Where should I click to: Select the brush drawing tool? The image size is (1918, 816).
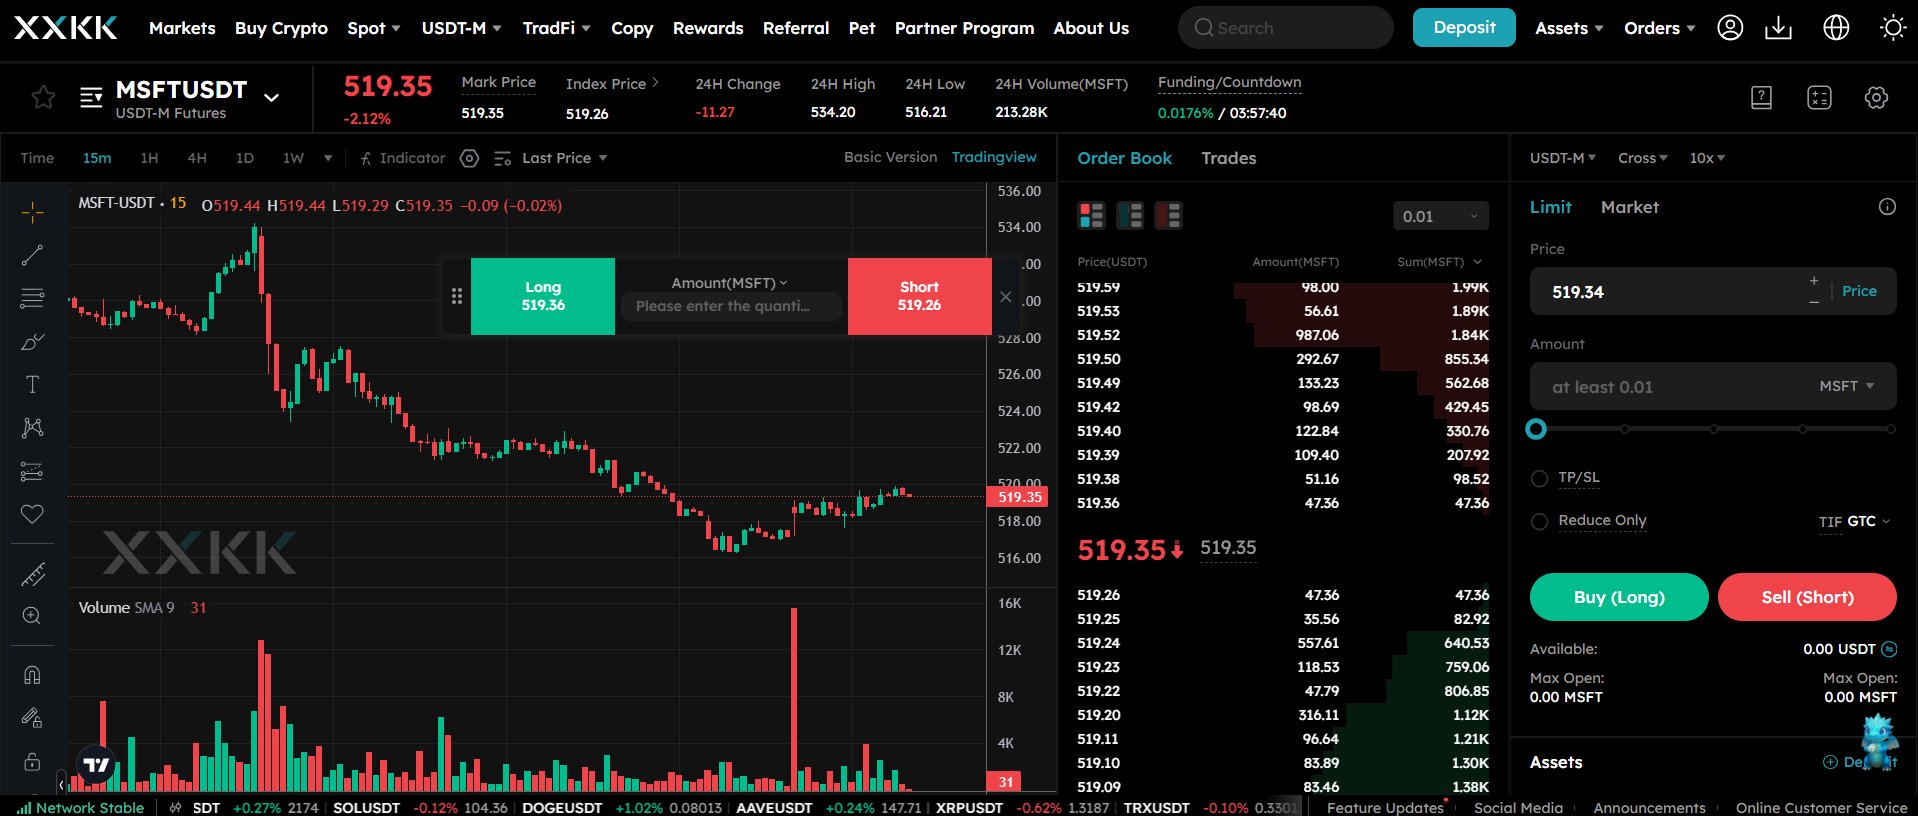[32, 341]
